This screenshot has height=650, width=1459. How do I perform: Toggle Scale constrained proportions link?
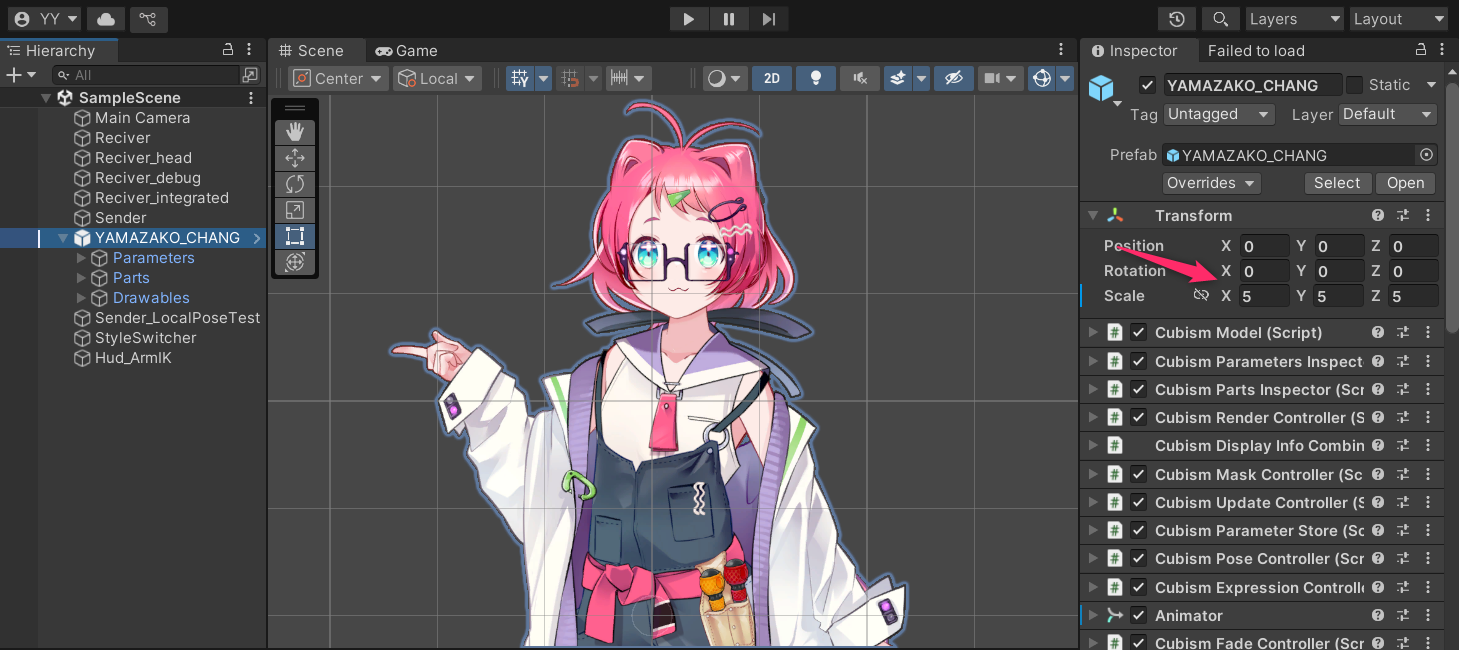tap(1201, 296)
